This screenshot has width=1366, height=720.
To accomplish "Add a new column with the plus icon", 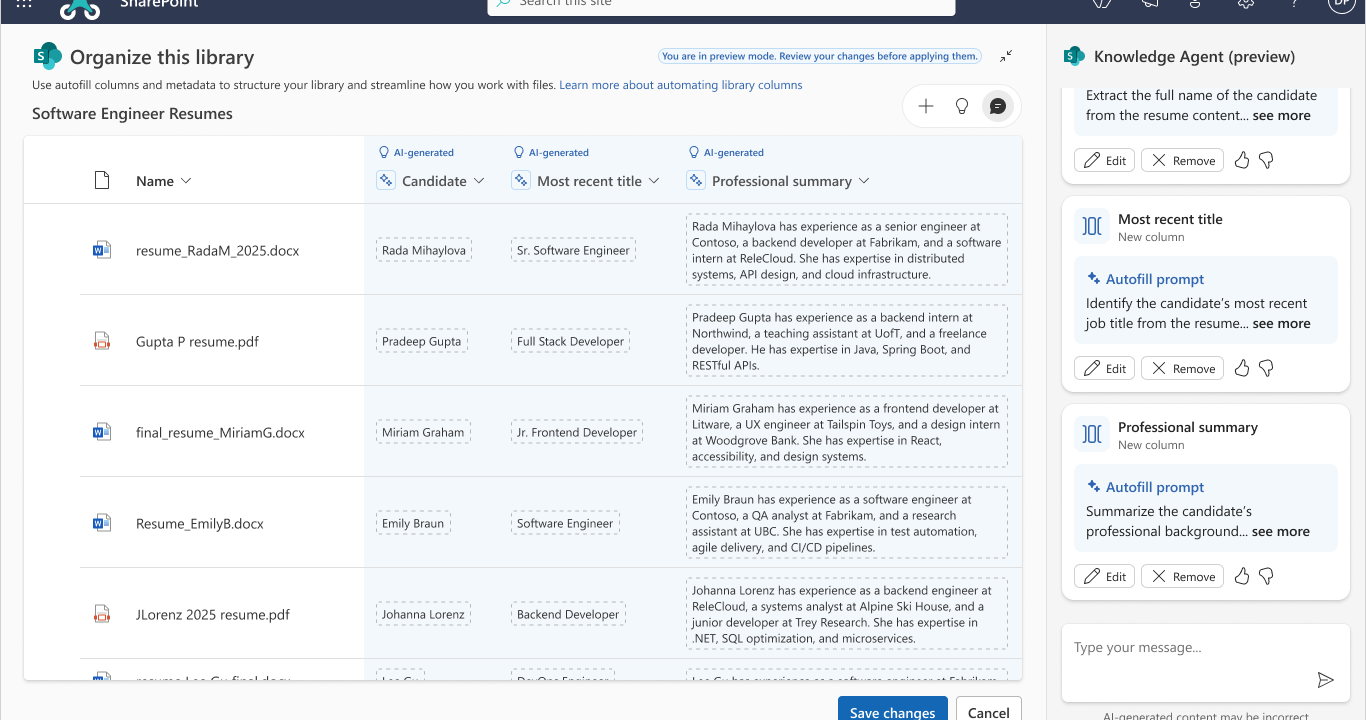I will coord(926,106).
